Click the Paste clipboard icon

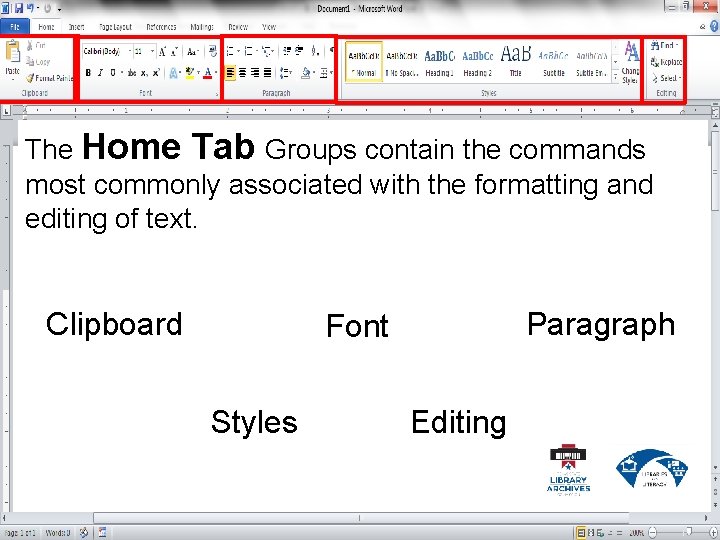[12, 51]
